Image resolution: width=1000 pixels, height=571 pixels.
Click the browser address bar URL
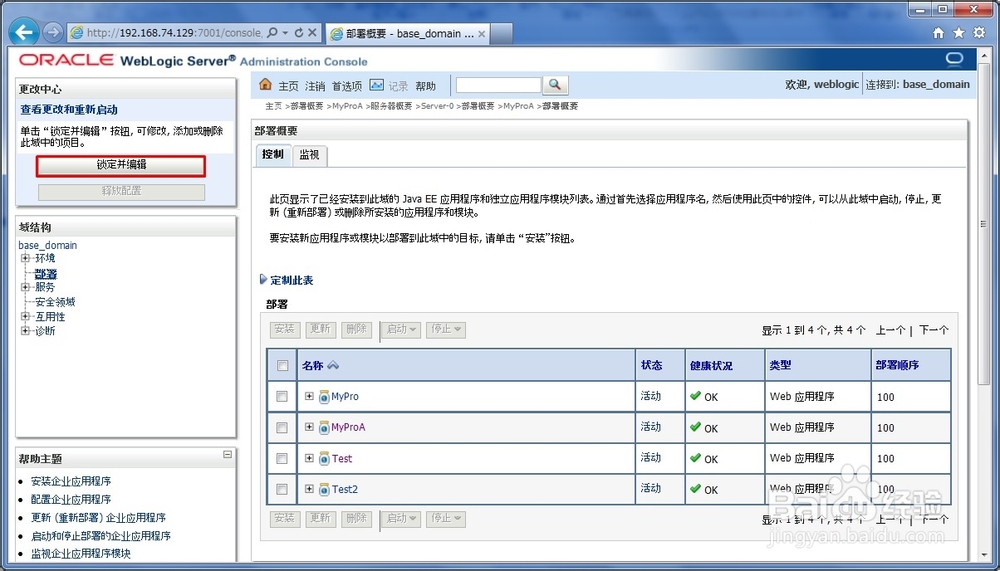[x=175, y=33]
